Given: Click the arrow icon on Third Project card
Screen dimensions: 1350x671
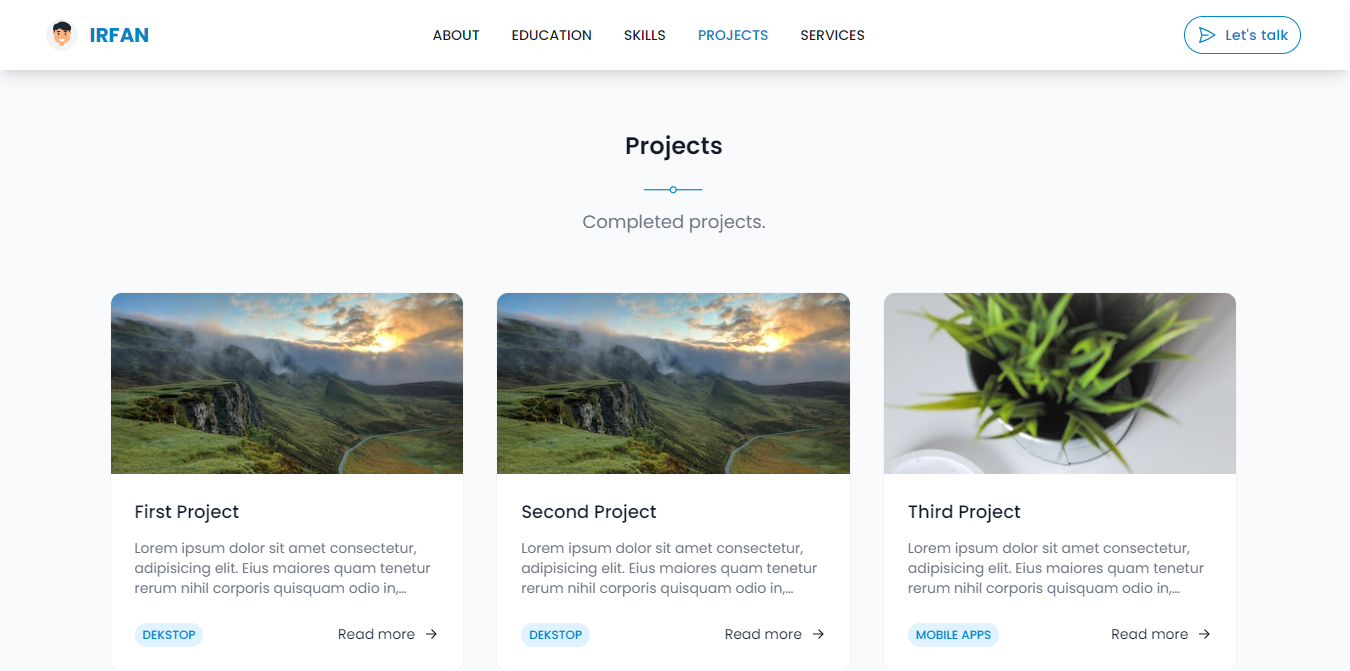Looking at the screenshot, I should tap(1204, 634).
